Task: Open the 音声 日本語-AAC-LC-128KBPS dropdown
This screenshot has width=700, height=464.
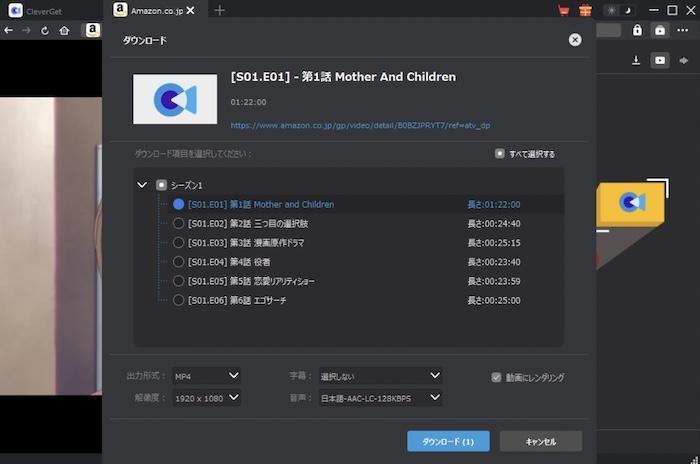Action: click(380, 397)
